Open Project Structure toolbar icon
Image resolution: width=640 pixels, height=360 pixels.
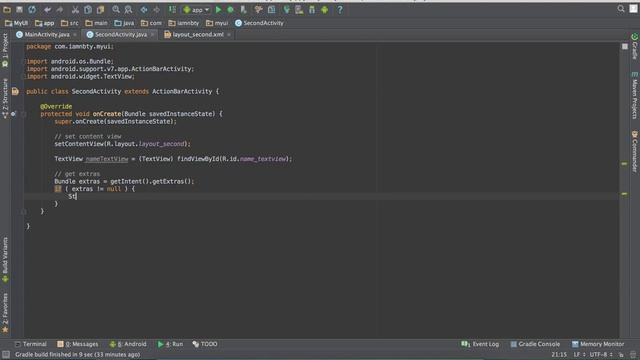271,9
